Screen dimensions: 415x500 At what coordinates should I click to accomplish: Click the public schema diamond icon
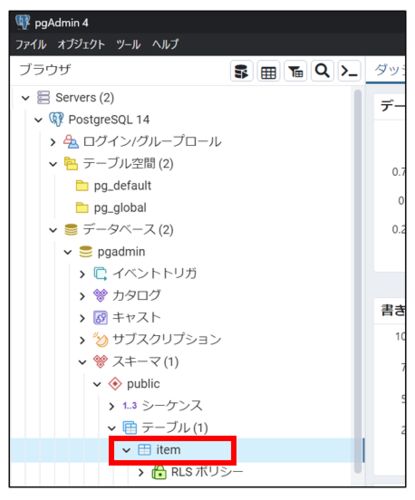tap(115, 384)
